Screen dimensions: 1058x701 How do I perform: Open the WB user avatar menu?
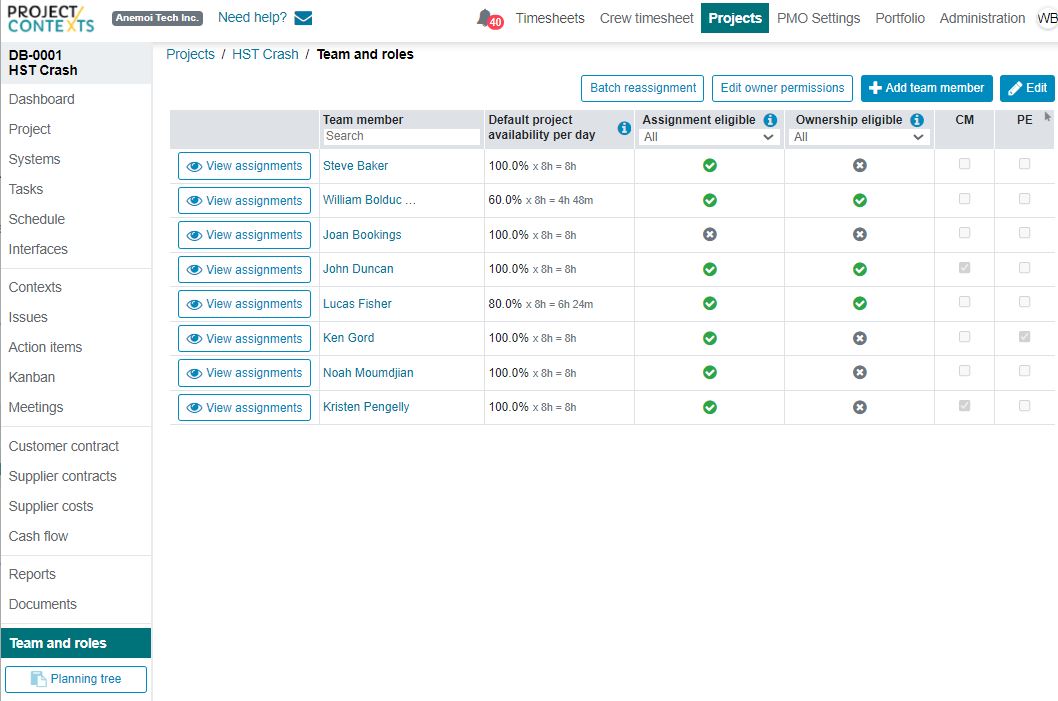tap(1047, 19)
